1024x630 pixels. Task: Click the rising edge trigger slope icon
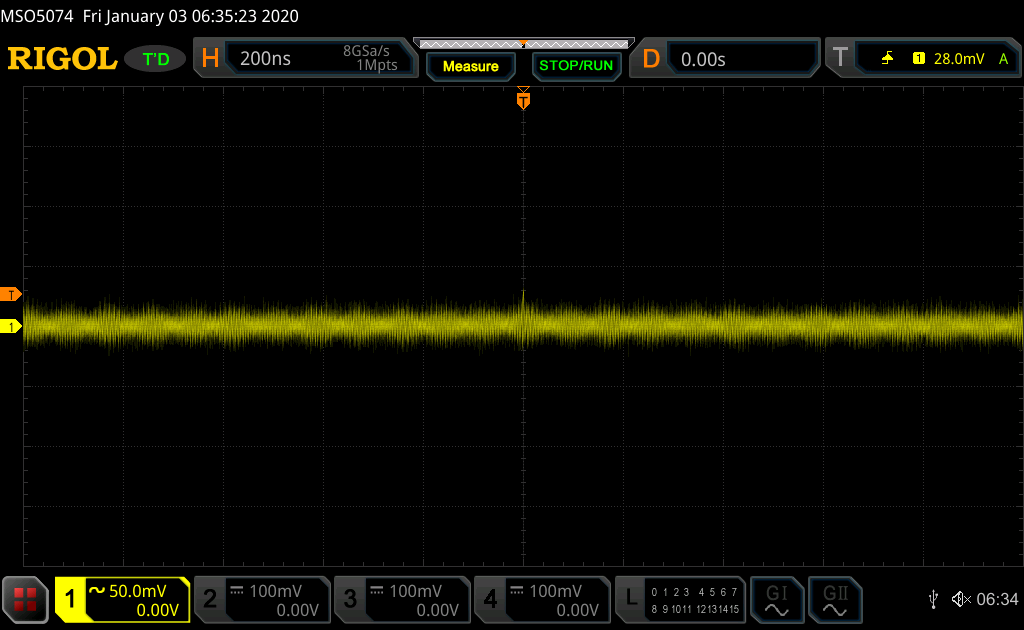pyautogui.click(x=887, y=59)
